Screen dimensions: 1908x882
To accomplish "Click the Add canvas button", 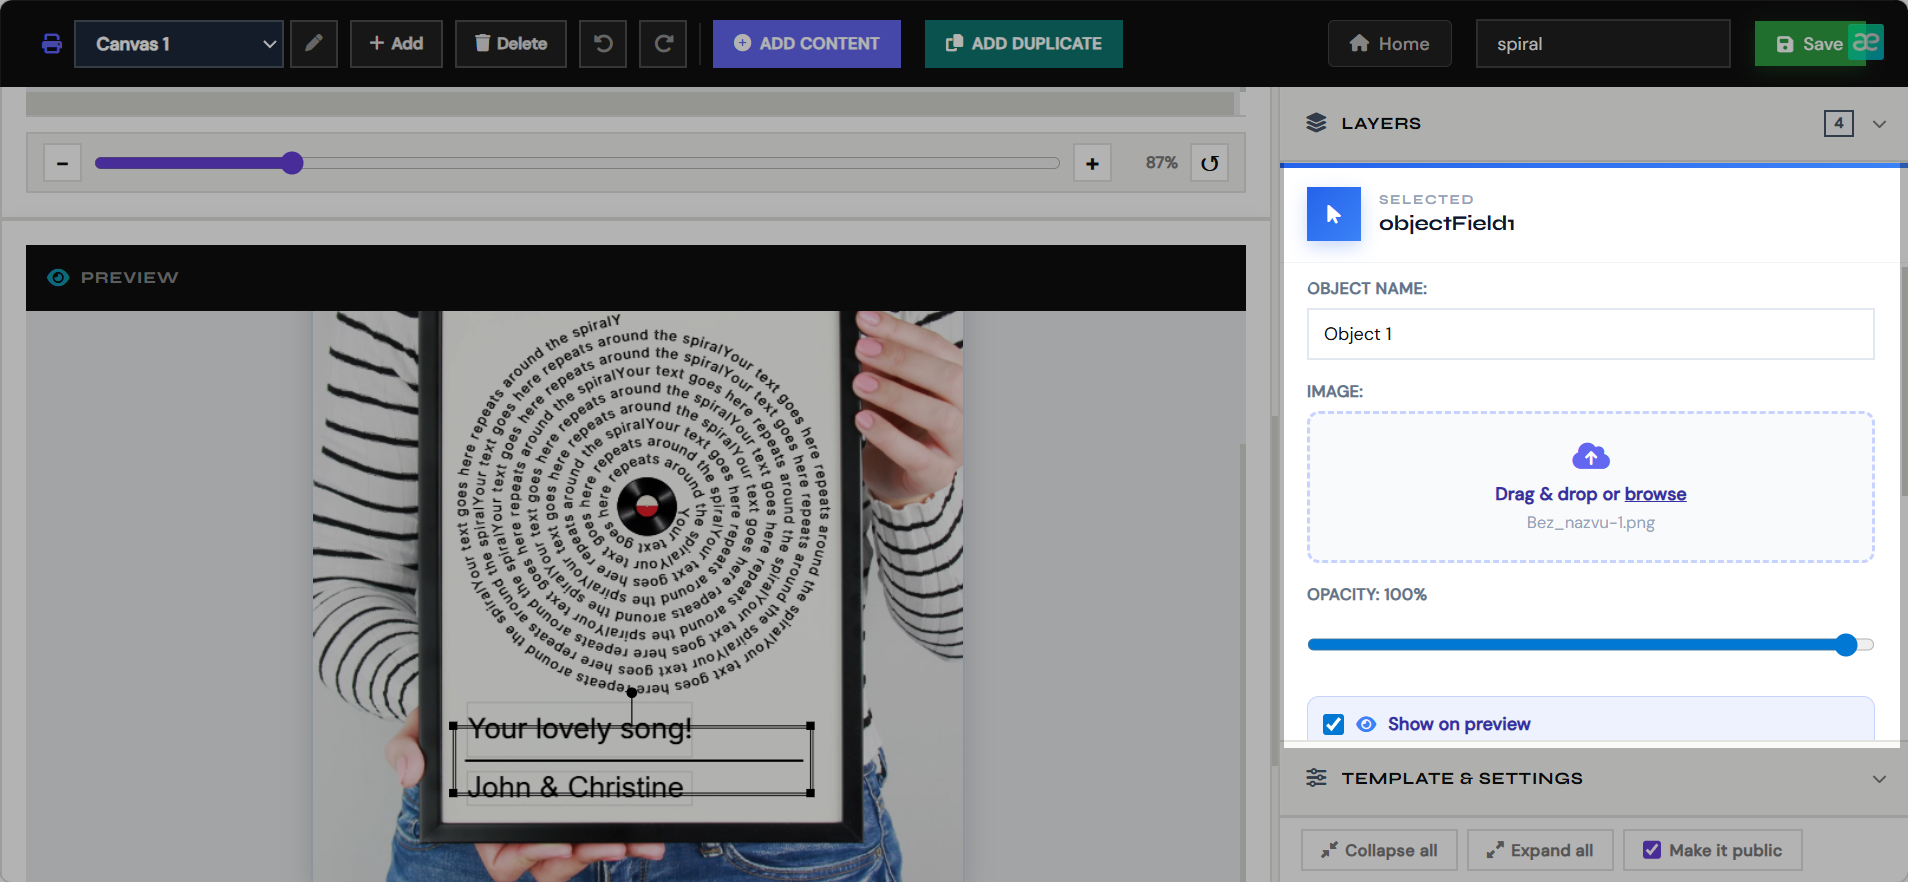I will click(x=396, y=44).
